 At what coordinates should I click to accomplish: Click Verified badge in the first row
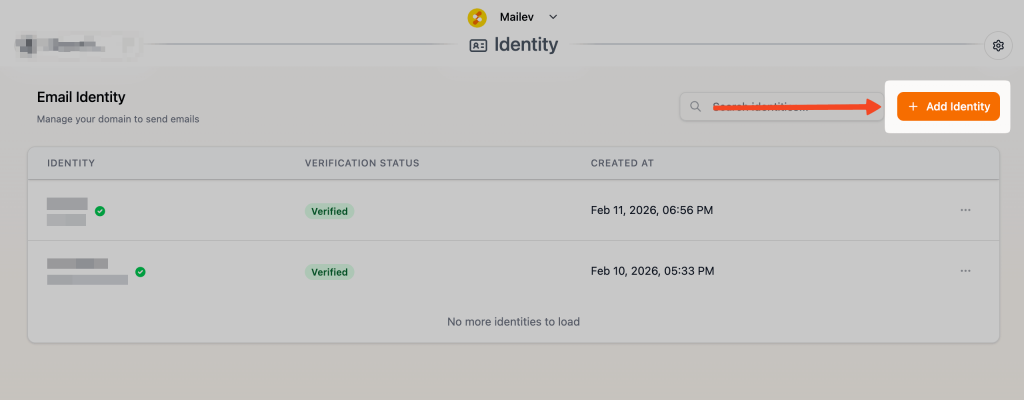click(329, 211)
